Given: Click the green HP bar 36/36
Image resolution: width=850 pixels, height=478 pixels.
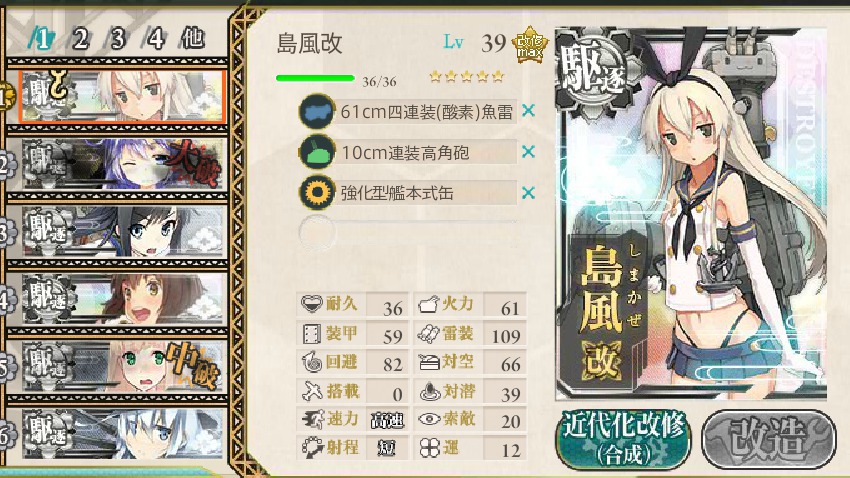Looking at the screenshot, I should click(x=315, y=79).
